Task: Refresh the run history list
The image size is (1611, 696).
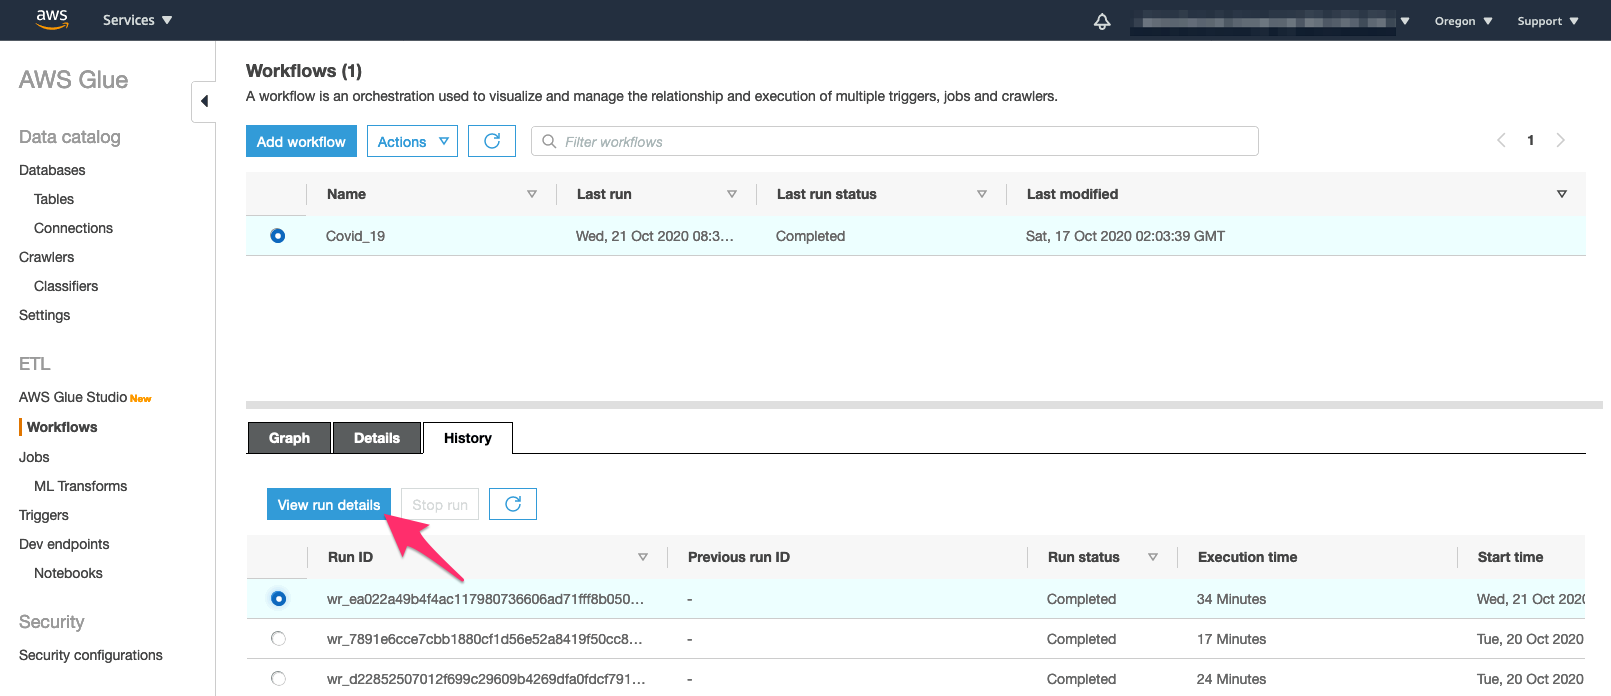Action: [513, 504]
